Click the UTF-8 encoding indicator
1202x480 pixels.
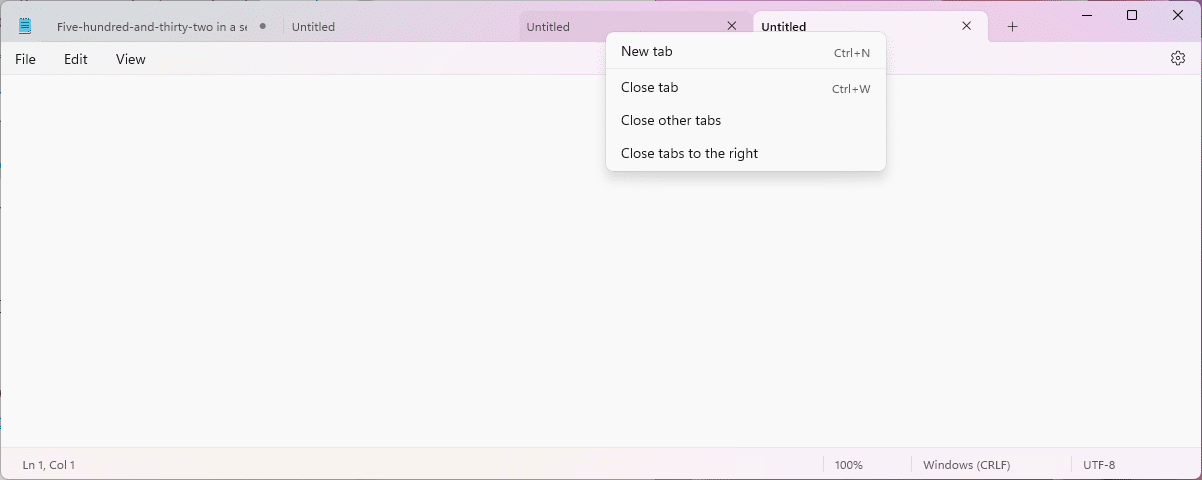(x=1098, y=465)
